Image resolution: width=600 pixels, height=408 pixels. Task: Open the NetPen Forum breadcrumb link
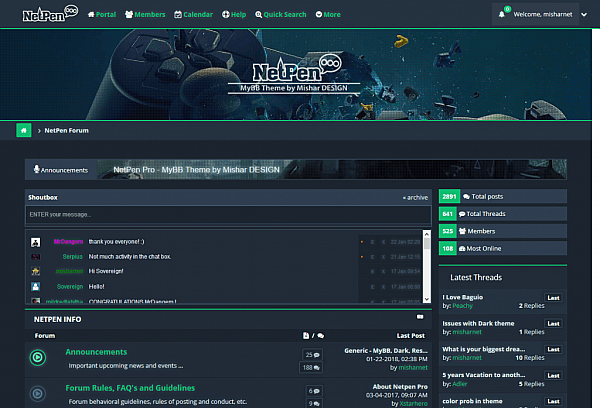[x=66, y=131]
